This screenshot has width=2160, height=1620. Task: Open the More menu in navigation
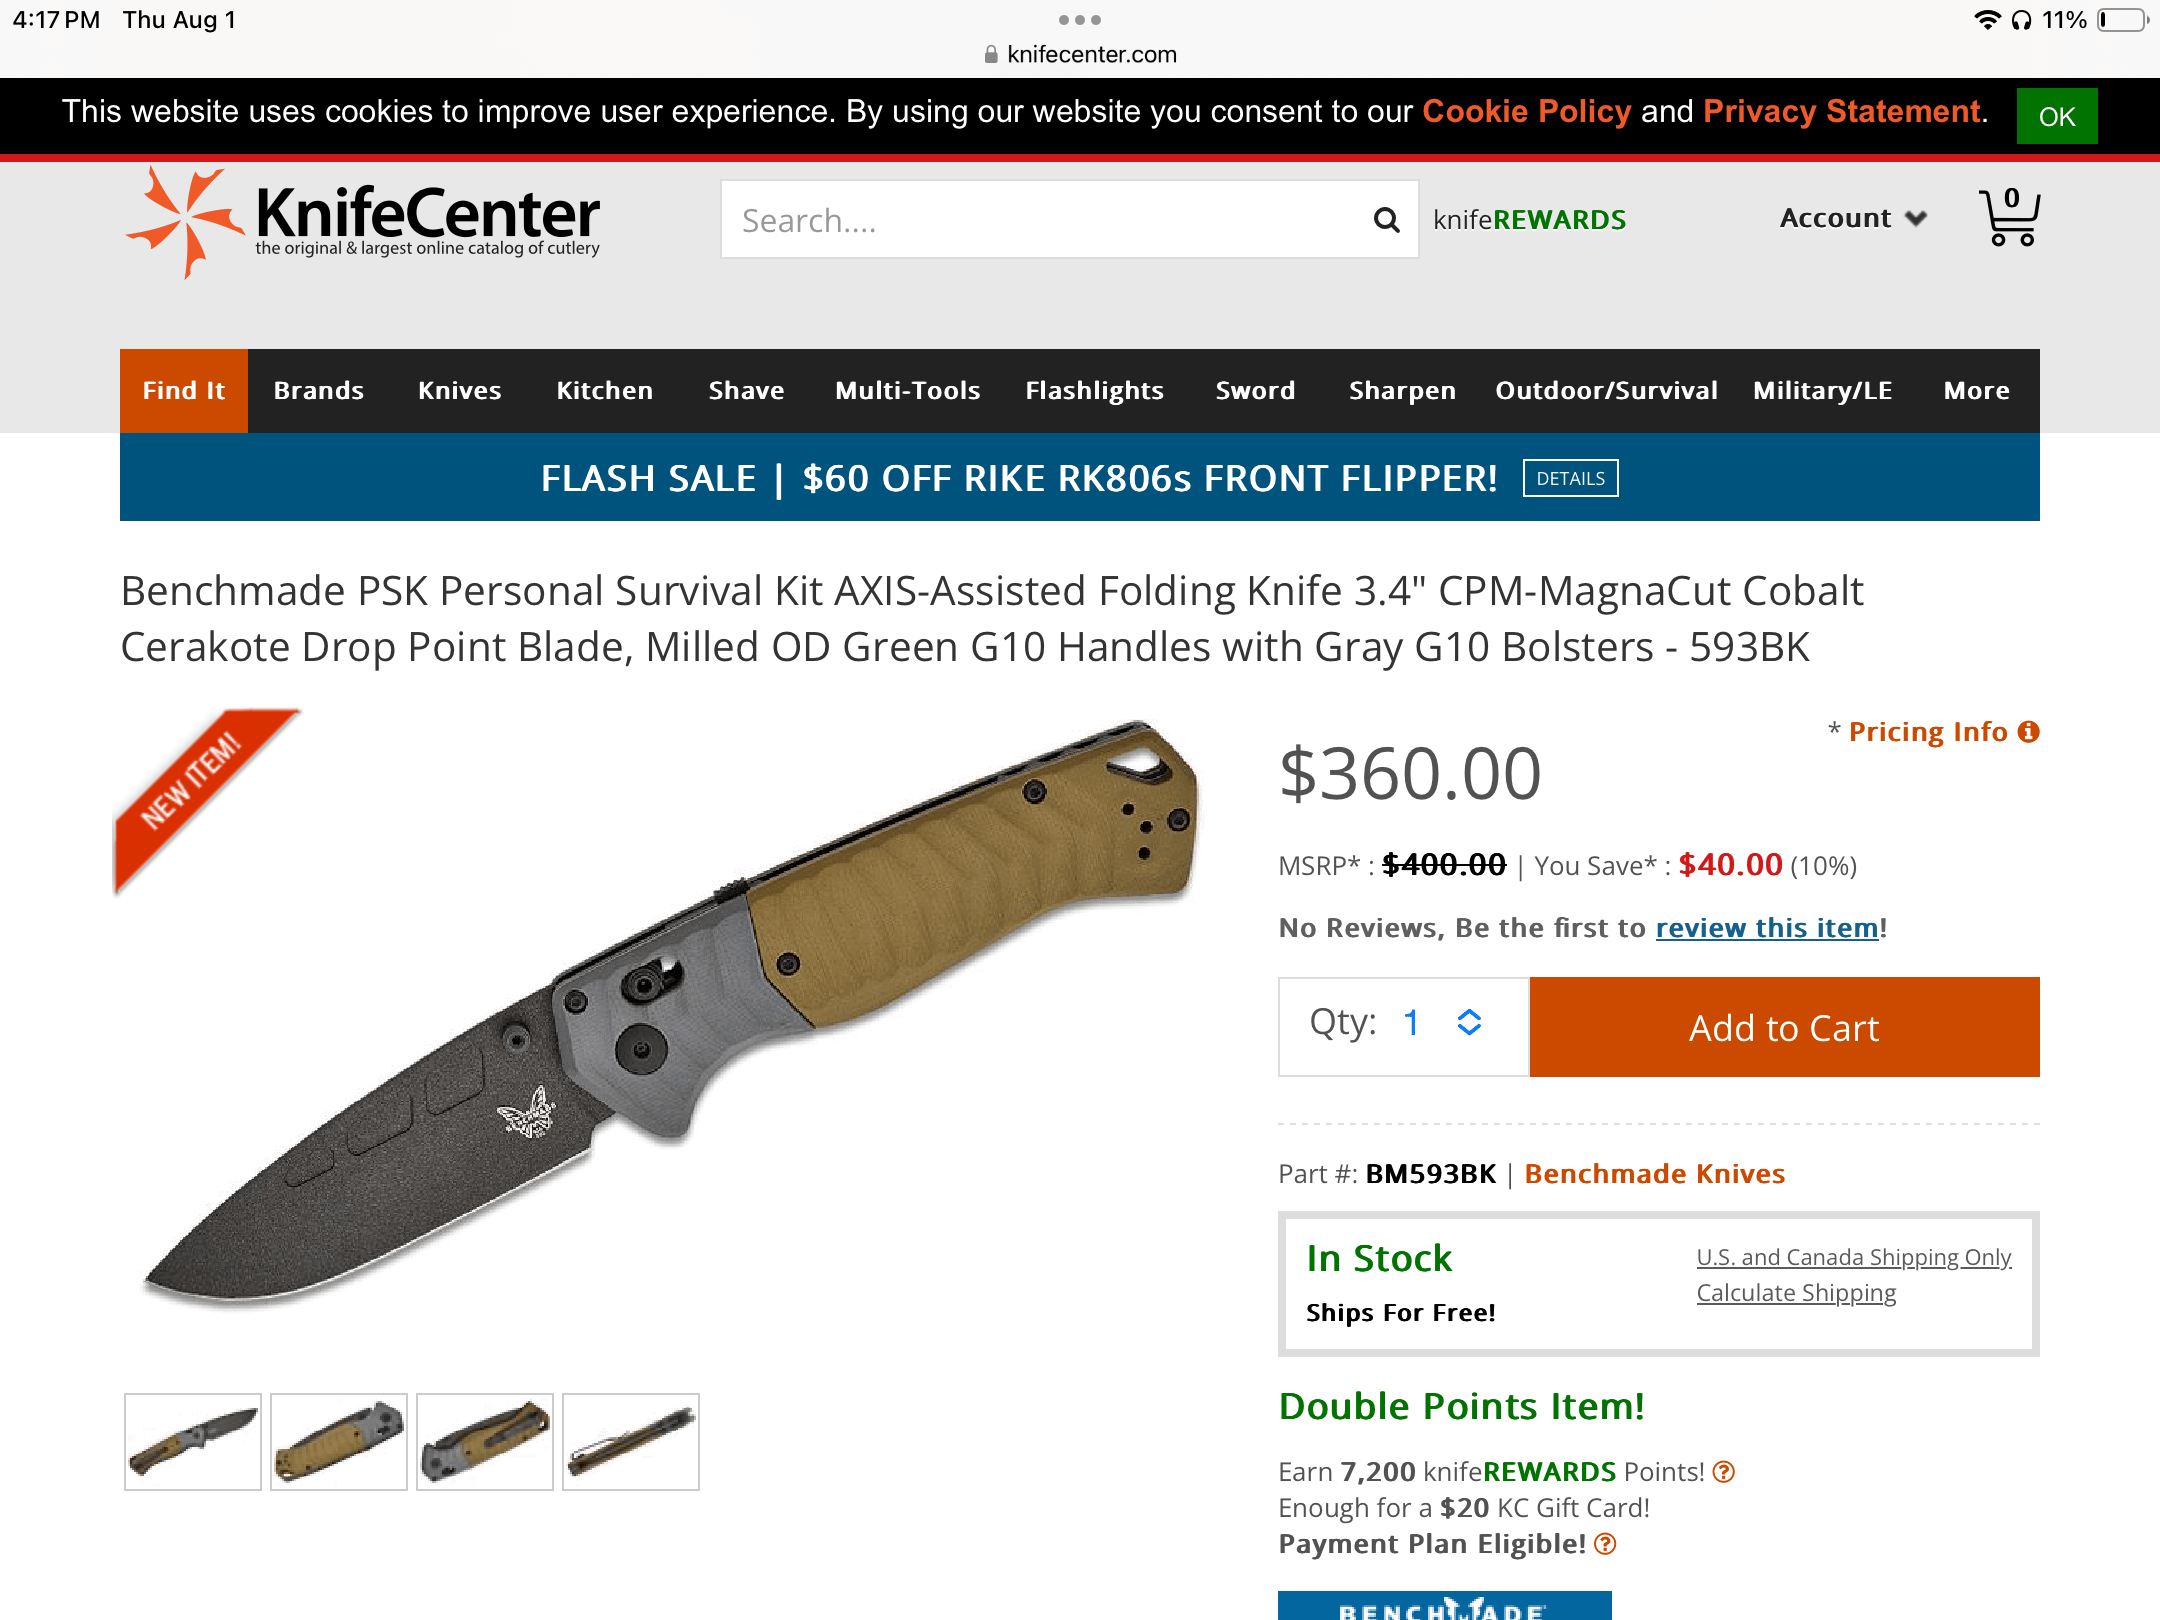[x=1976, y=391]
